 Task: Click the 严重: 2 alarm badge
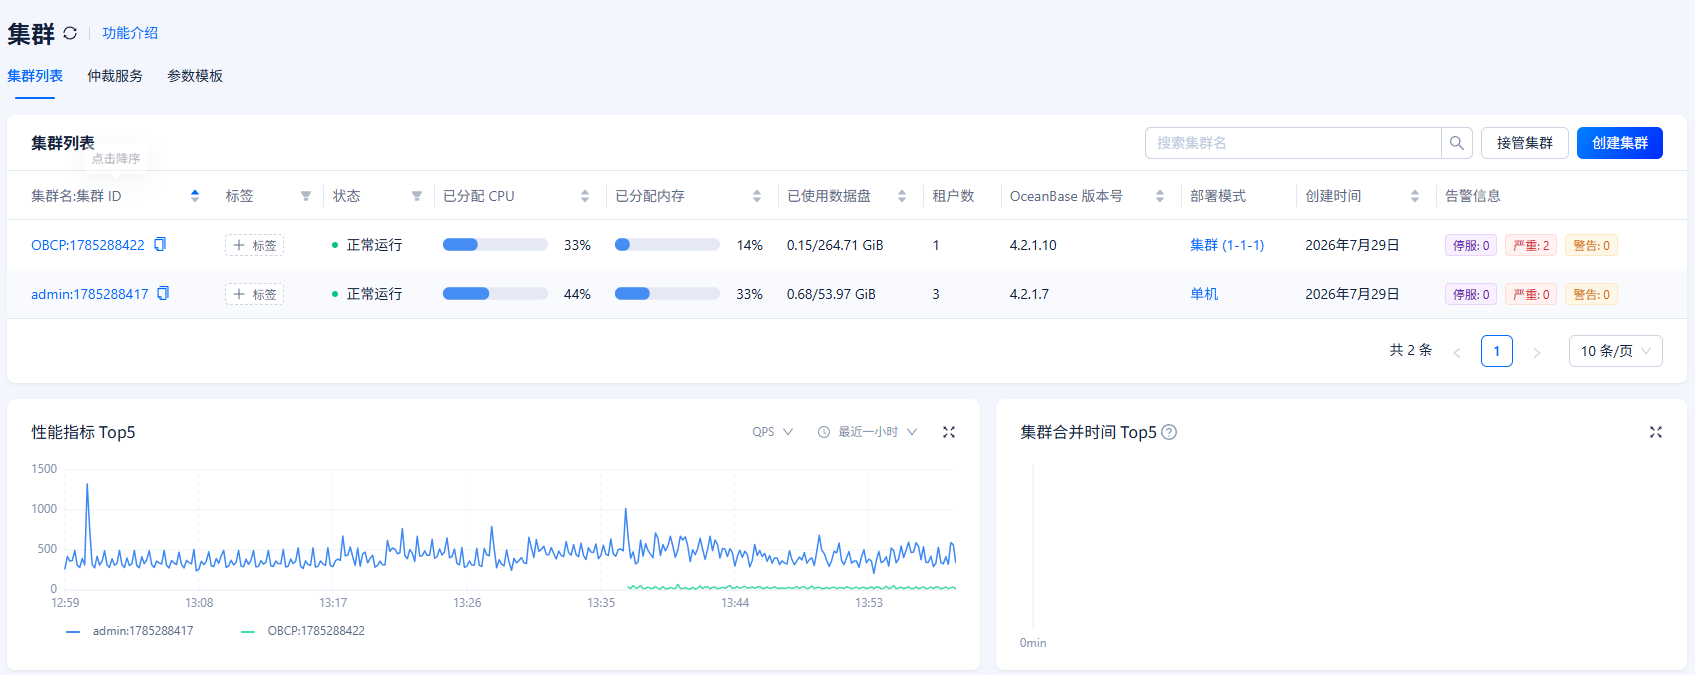(x=1531, y=245)
